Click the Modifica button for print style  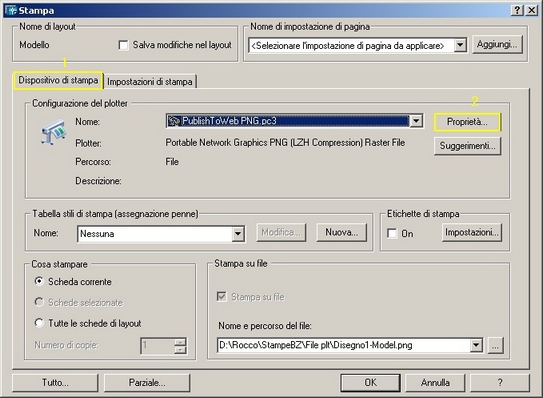281,232
